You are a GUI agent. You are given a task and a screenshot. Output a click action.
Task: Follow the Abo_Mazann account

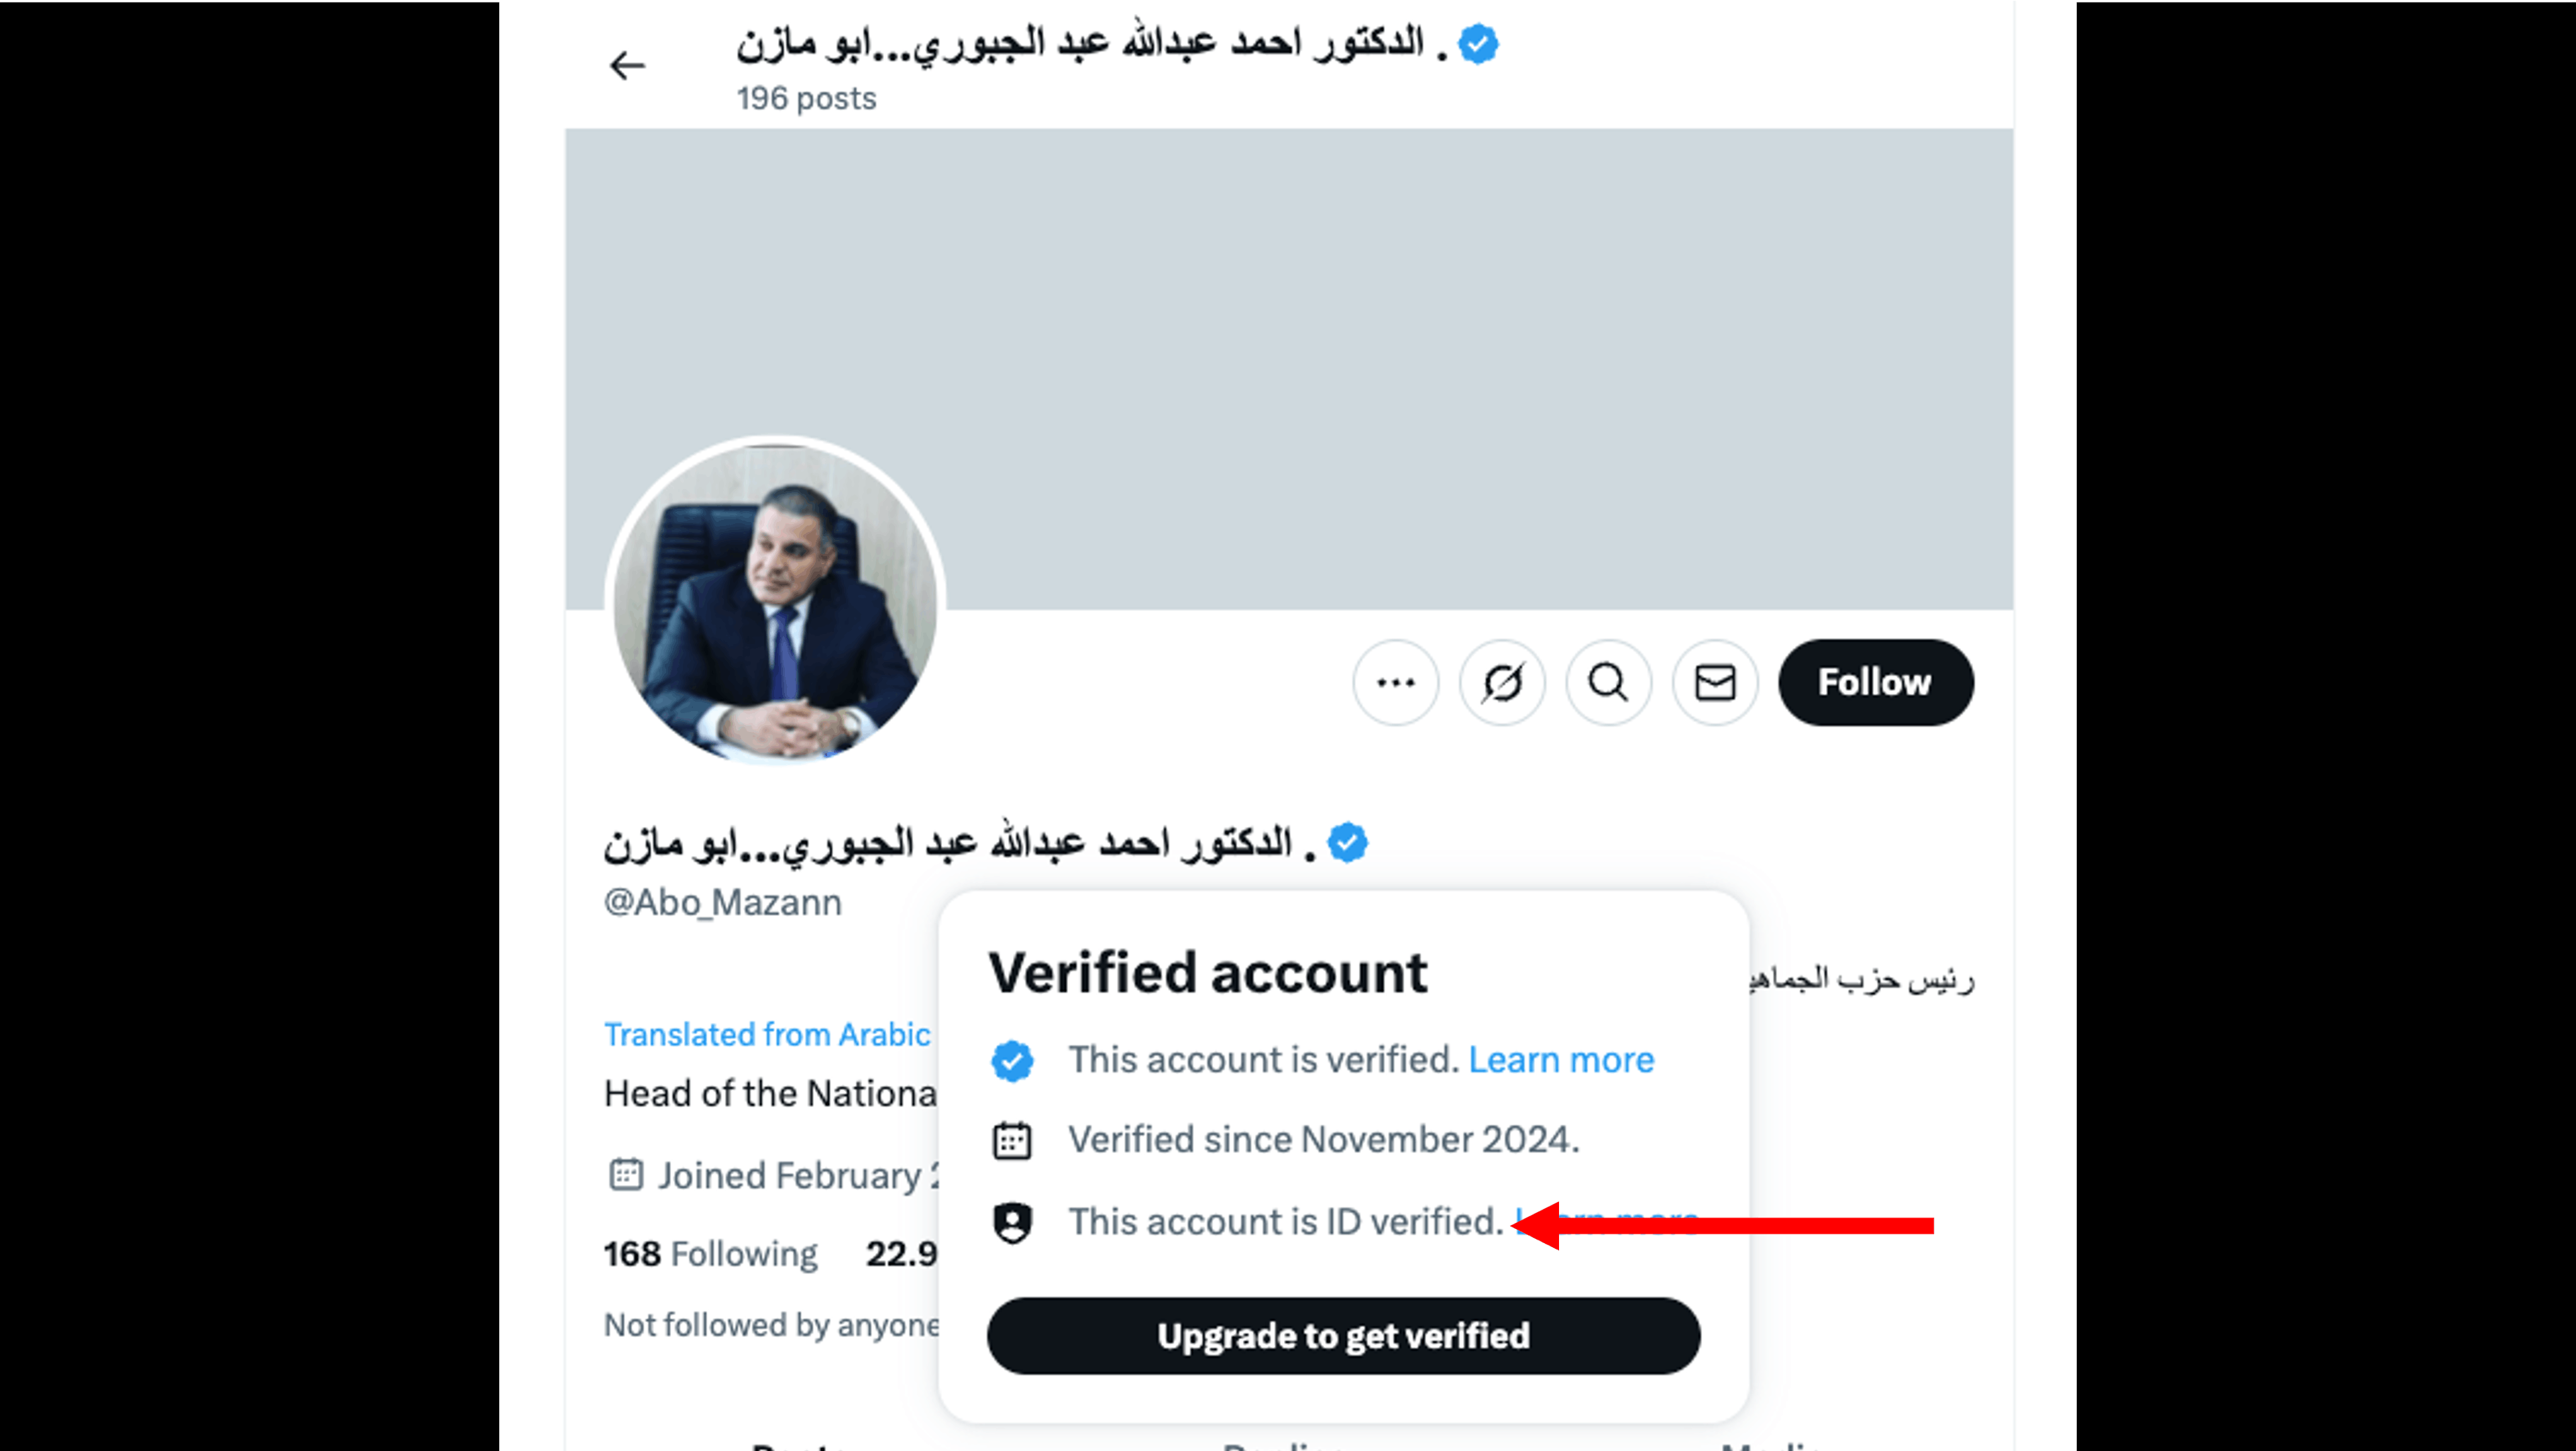point(1875,683)
